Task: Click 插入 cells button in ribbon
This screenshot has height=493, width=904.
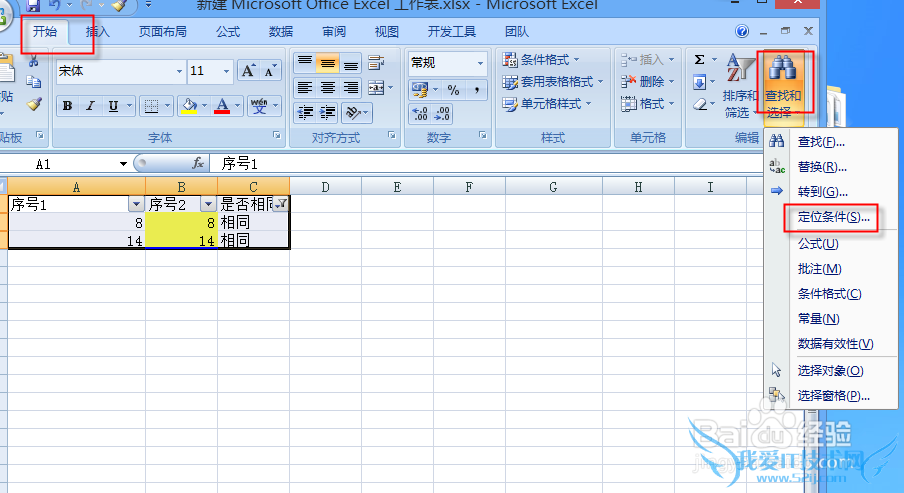Action: (647, 59)
